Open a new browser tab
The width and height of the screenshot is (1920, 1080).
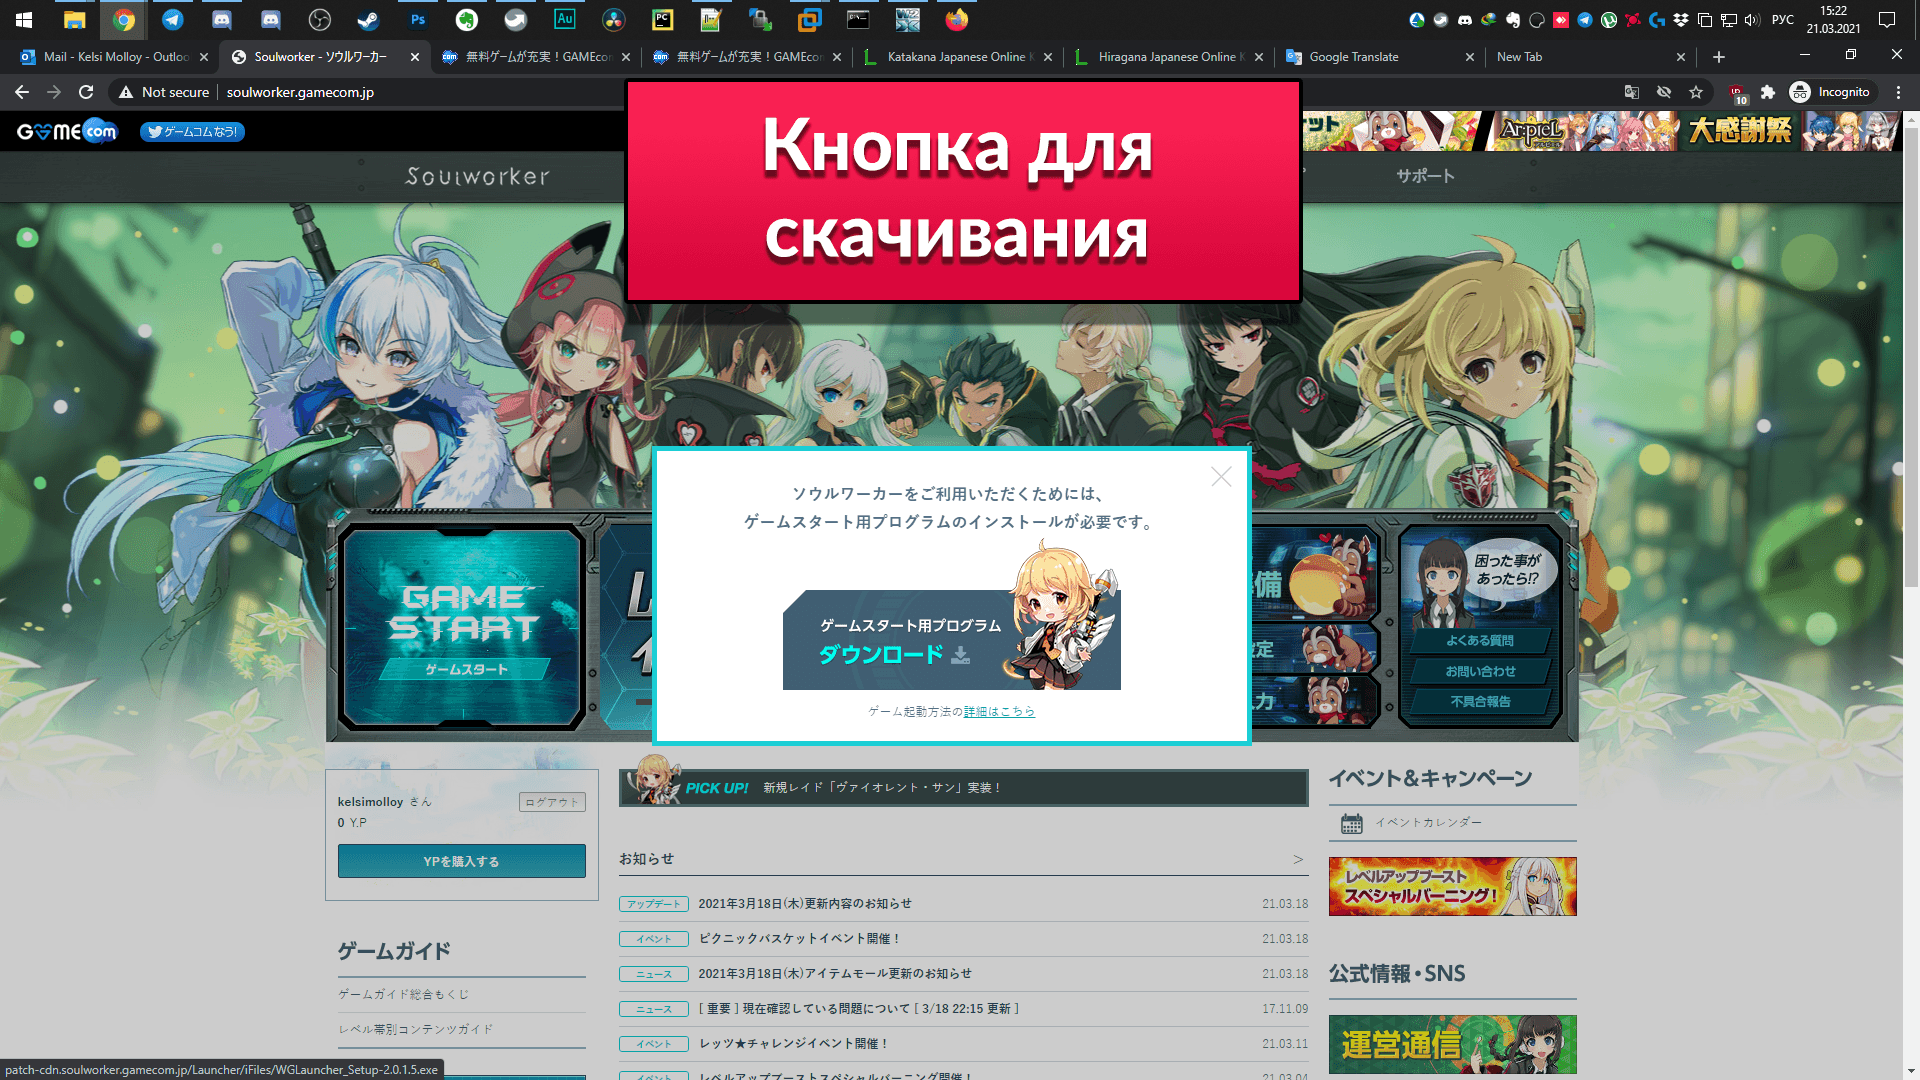point(1719,57)
